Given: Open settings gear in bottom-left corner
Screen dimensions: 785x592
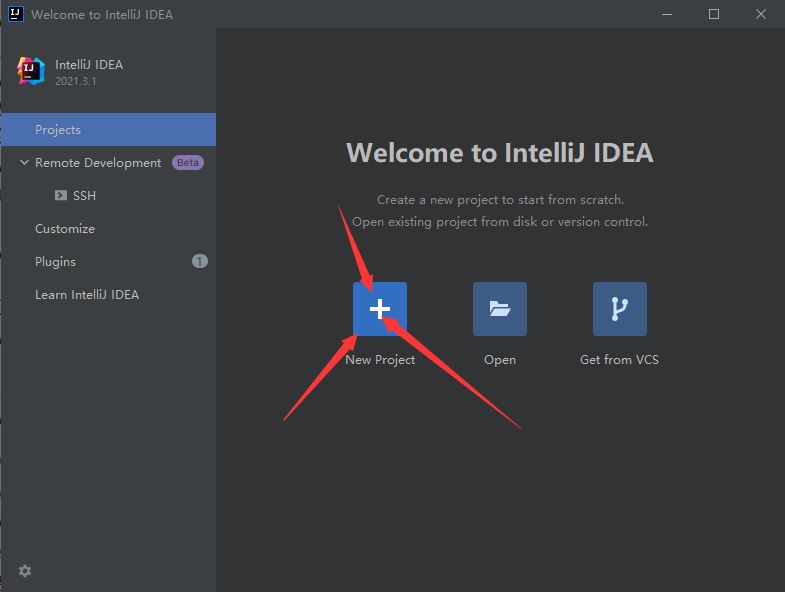Looking at the screenshot, I should click(25, 571).
